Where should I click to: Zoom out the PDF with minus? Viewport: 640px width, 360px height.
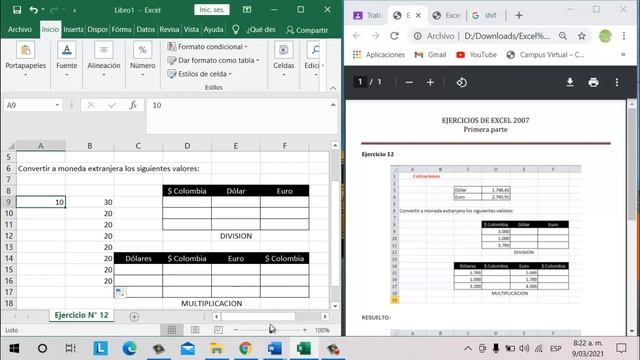409,82
